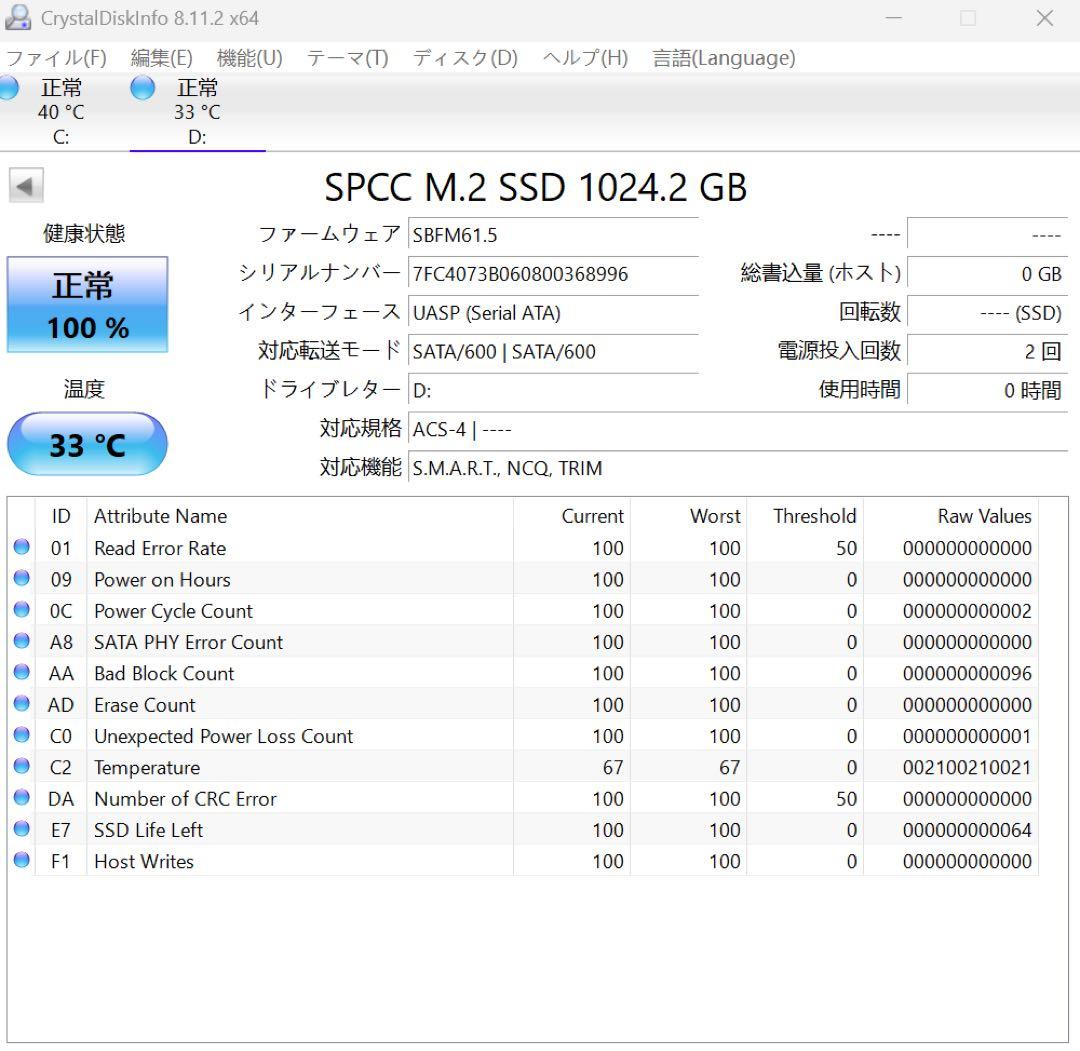Open the テーマ(T) menu
The width and height of the screenshot is (1080, 1051).
[348, 58]
